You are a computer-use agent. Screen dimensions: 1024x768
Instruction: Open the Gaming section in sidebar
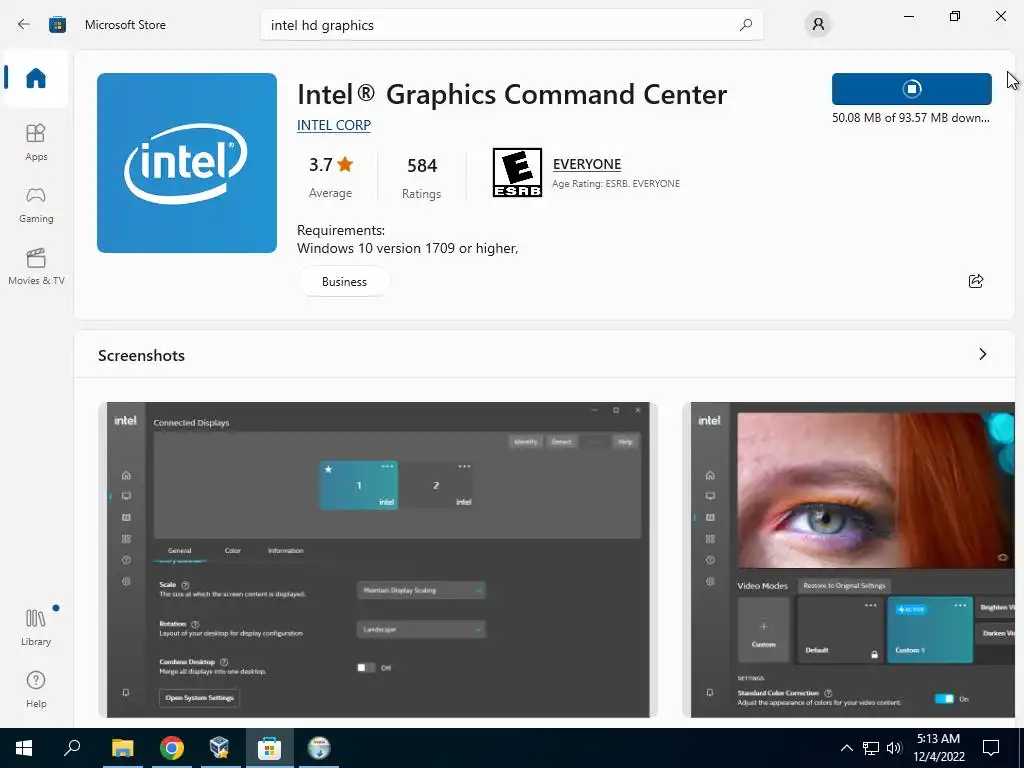tap(36, 204)
